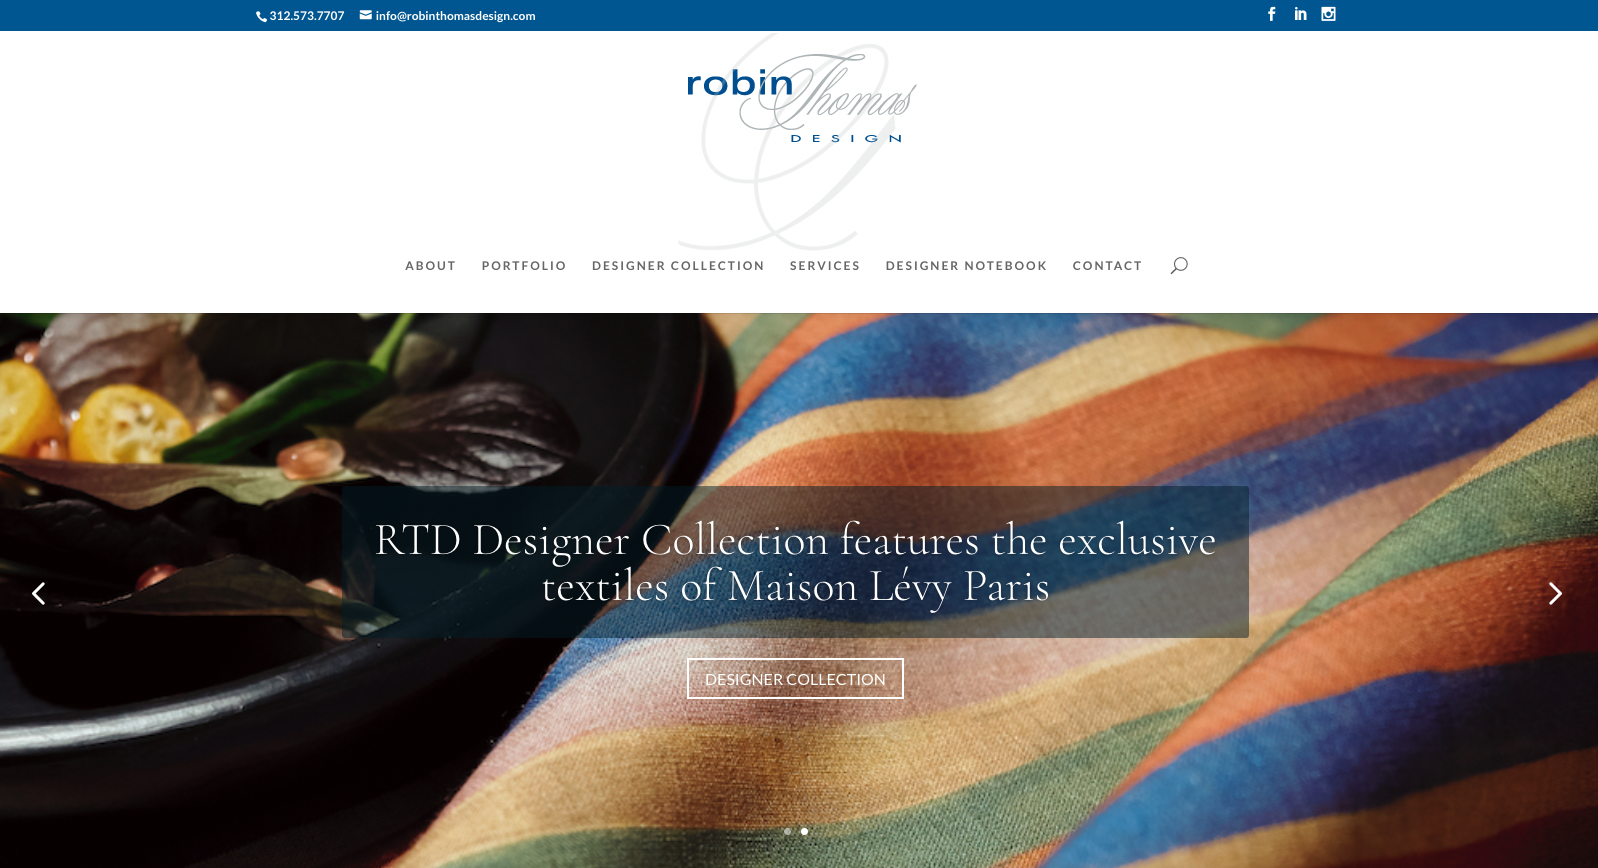Go to previous slide with left arrow

[39, 594]
